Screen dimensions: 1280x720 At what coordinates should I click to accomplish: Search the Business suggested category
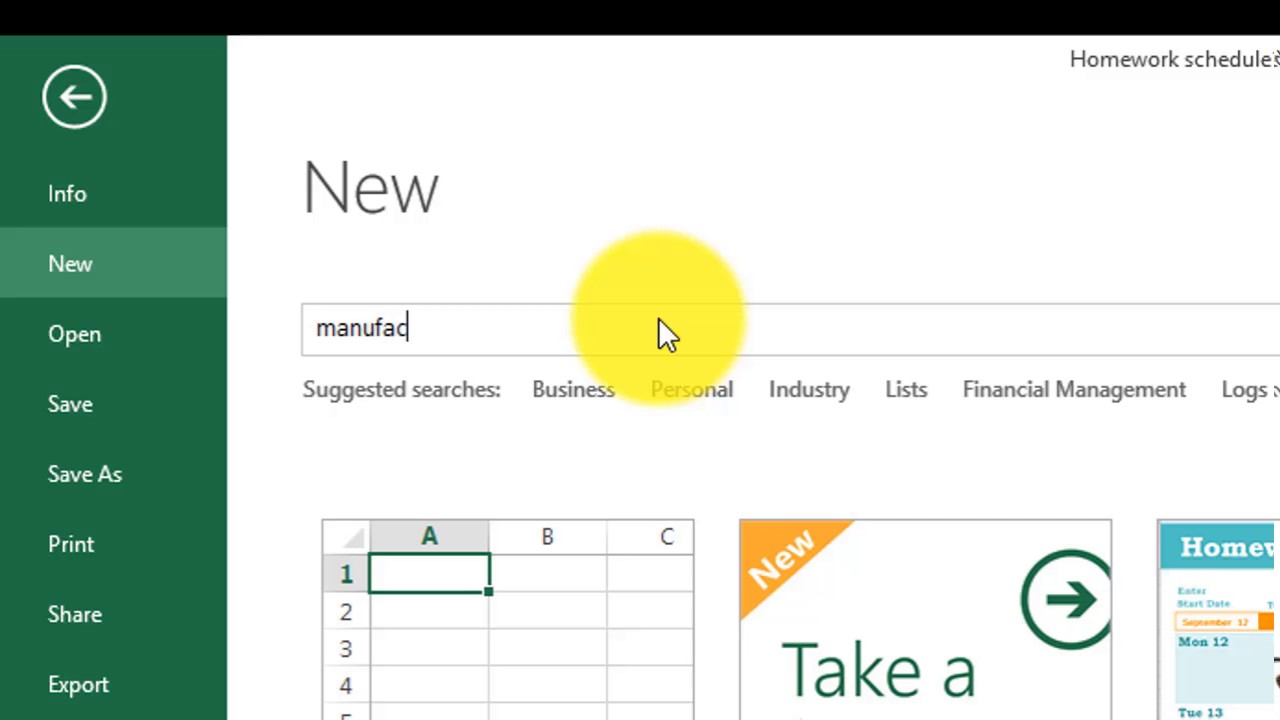pyautogui.click(x=573, y=390)
